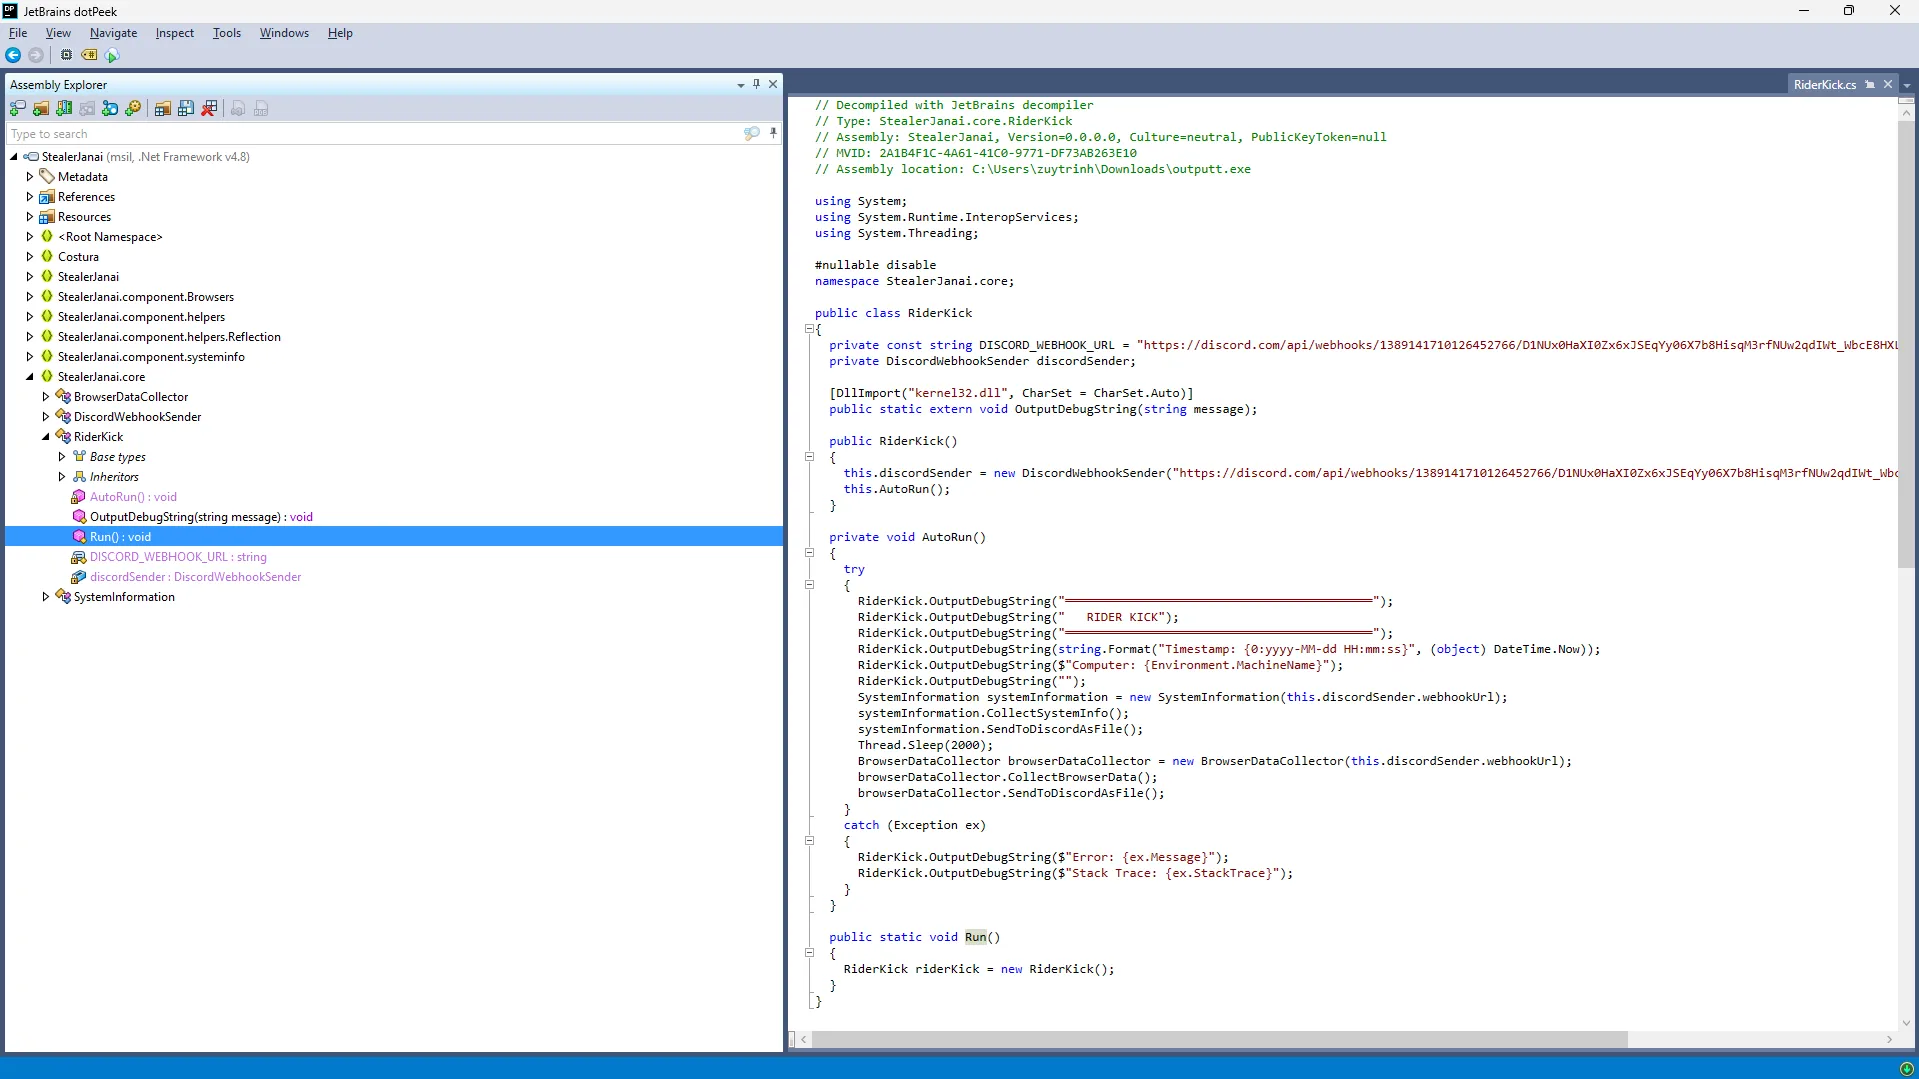Click the splitter bar above the code editor scrollbar
The image size is (1919, 1079).
(1906, 100)
